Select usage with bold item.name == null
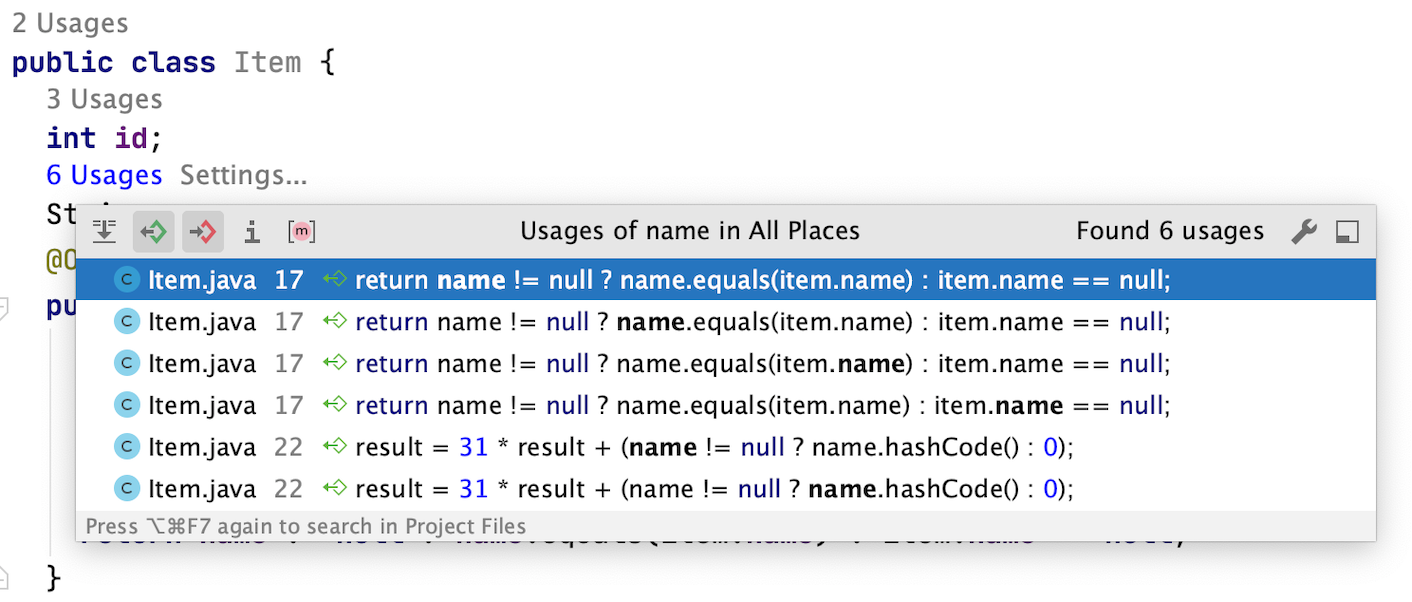 click(x=726, y=405)
